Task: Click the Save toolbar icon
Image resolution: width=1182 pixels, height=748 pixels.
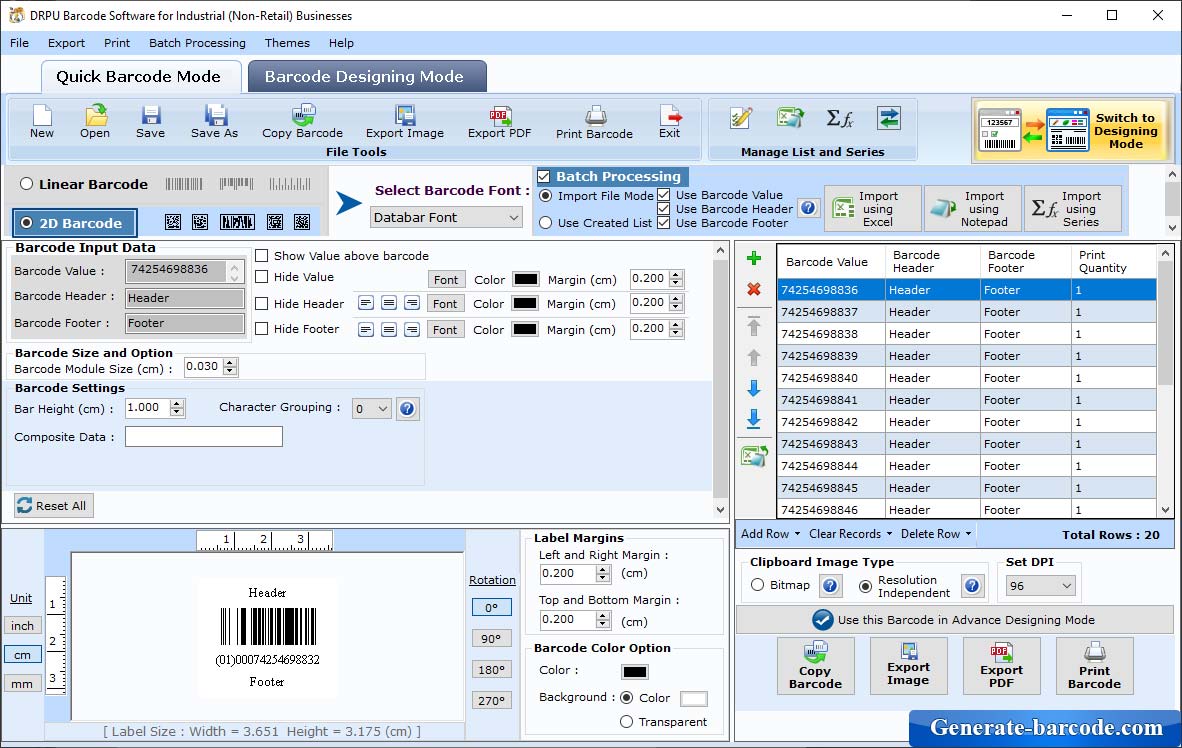Action: tap(150, 121)
